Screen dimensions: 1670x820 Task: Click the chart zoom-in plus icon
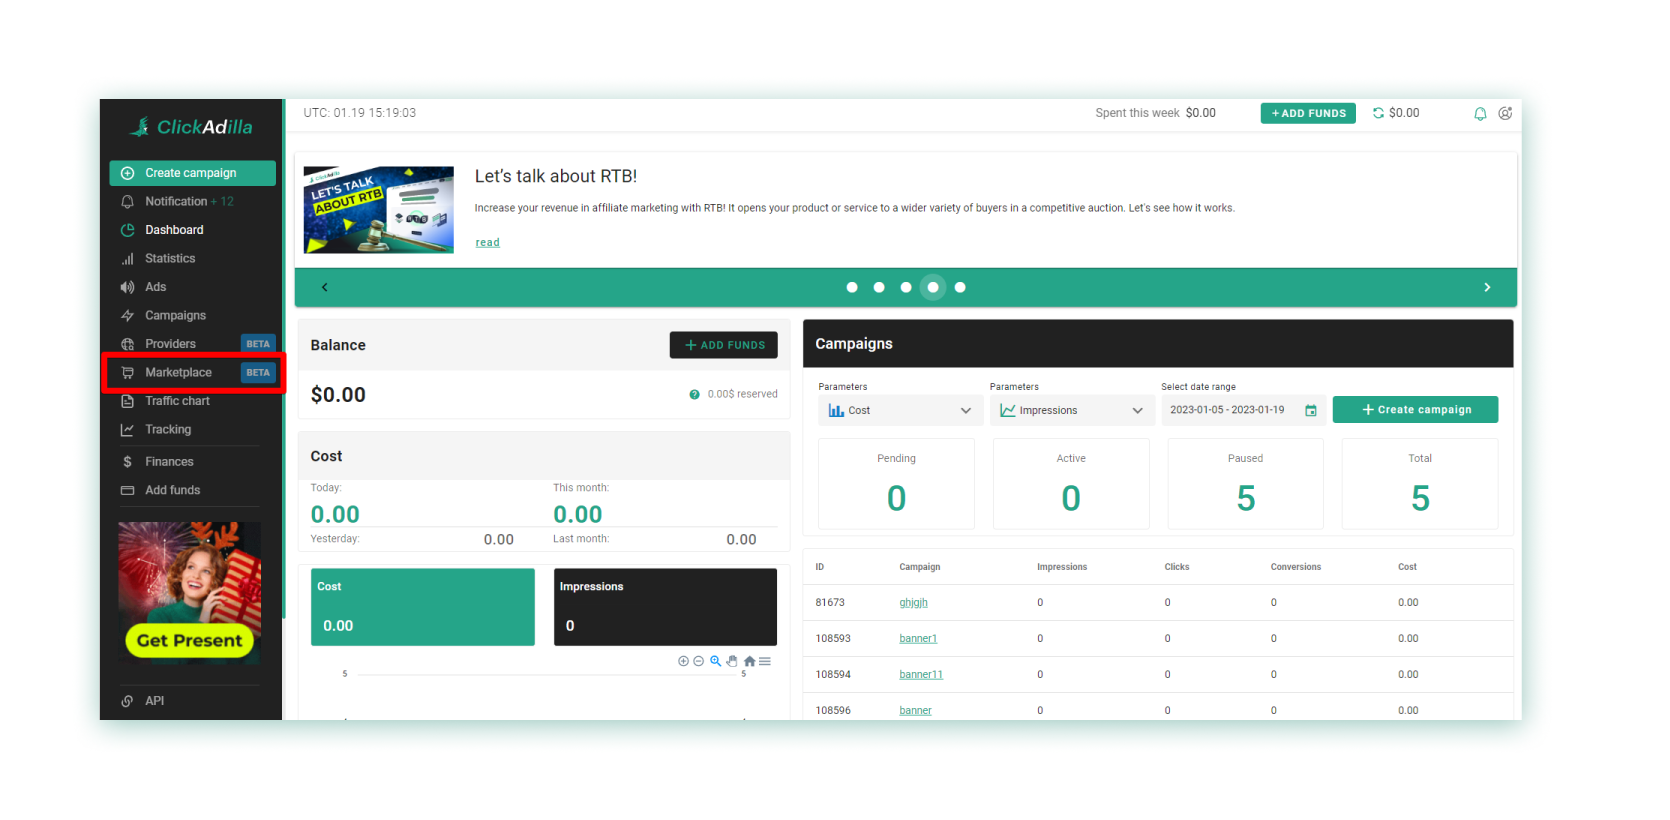[x=683, y=661]
